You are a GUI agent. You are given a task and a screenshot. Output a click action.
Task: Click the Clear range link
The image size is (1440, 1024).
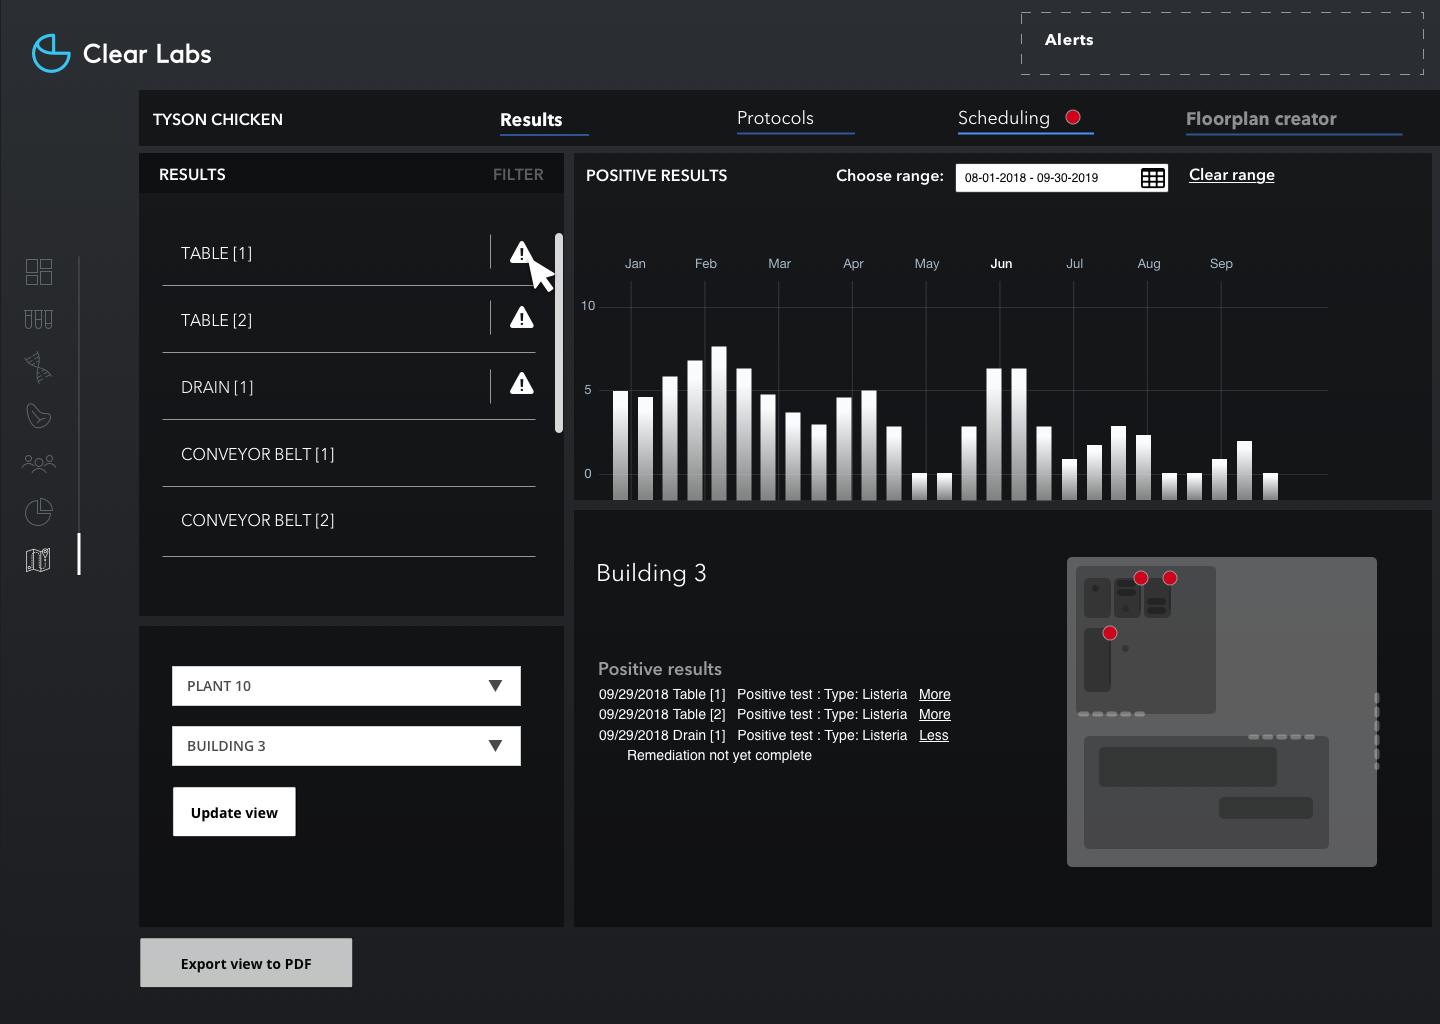point(1232,175)
